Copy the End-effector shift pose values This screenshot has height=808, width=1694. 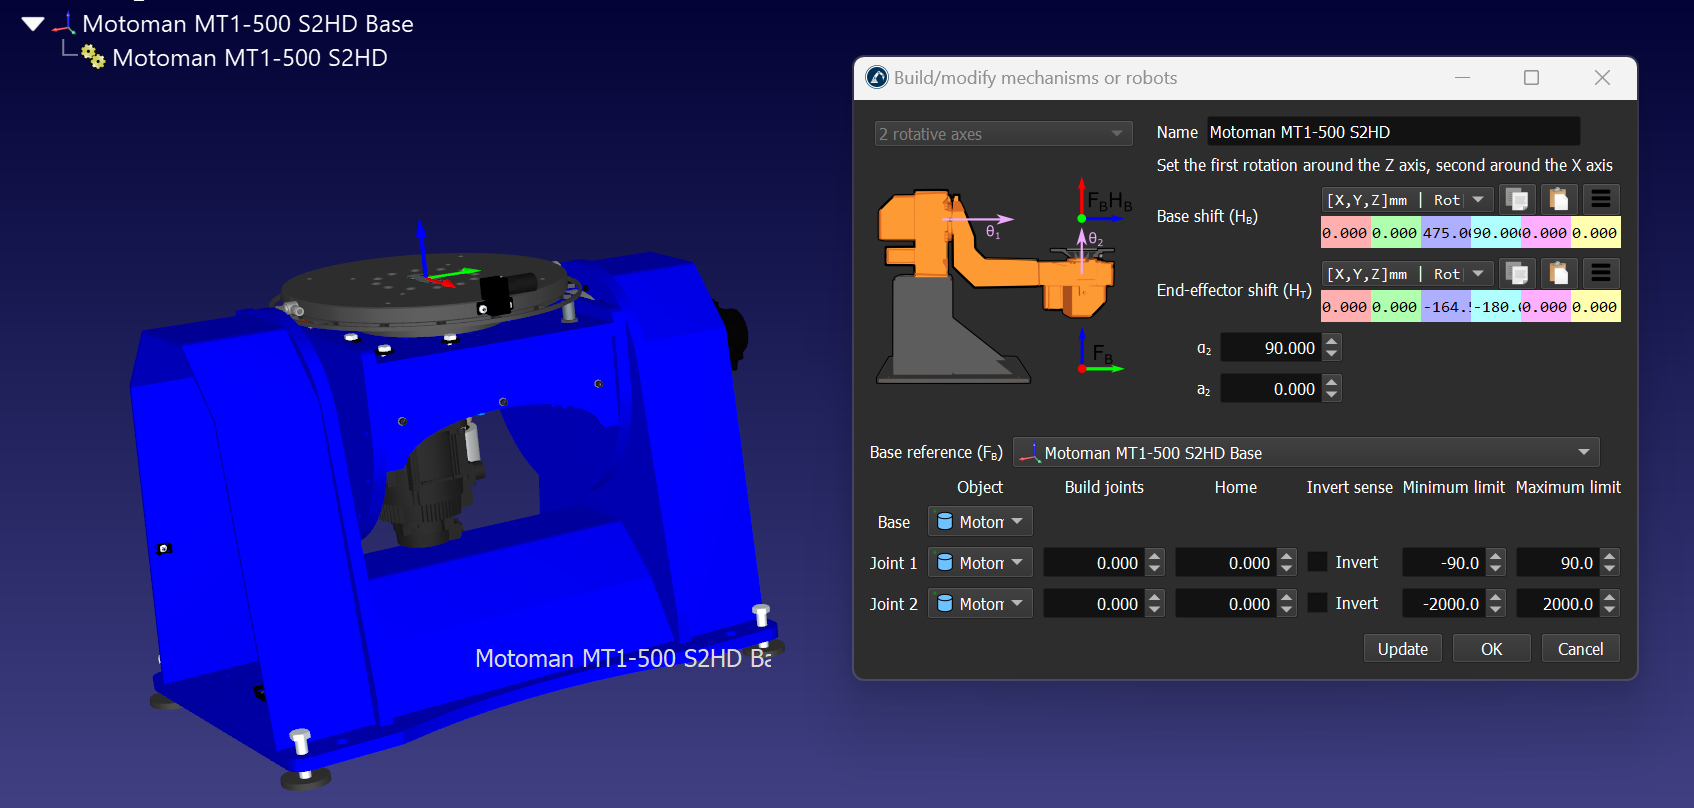coord(1517,274)
